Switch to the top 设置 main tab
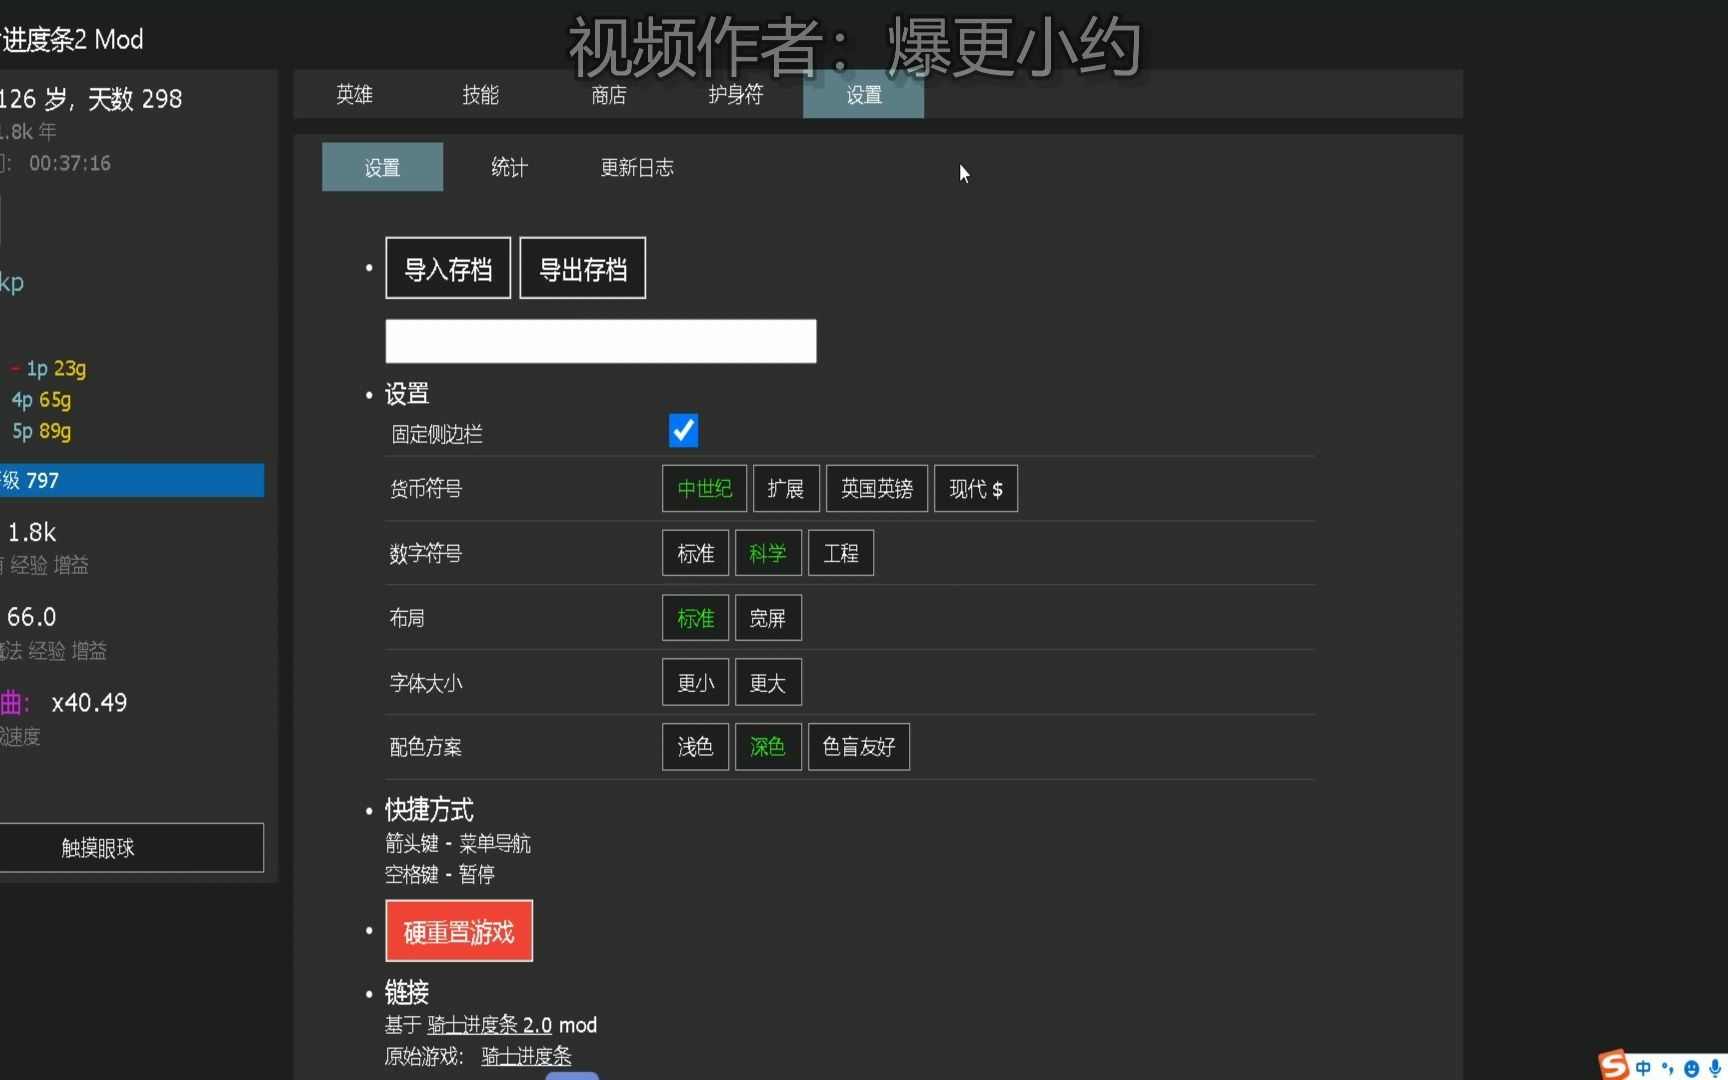This screenshot has height=1080, width=1728. point(864,95)
